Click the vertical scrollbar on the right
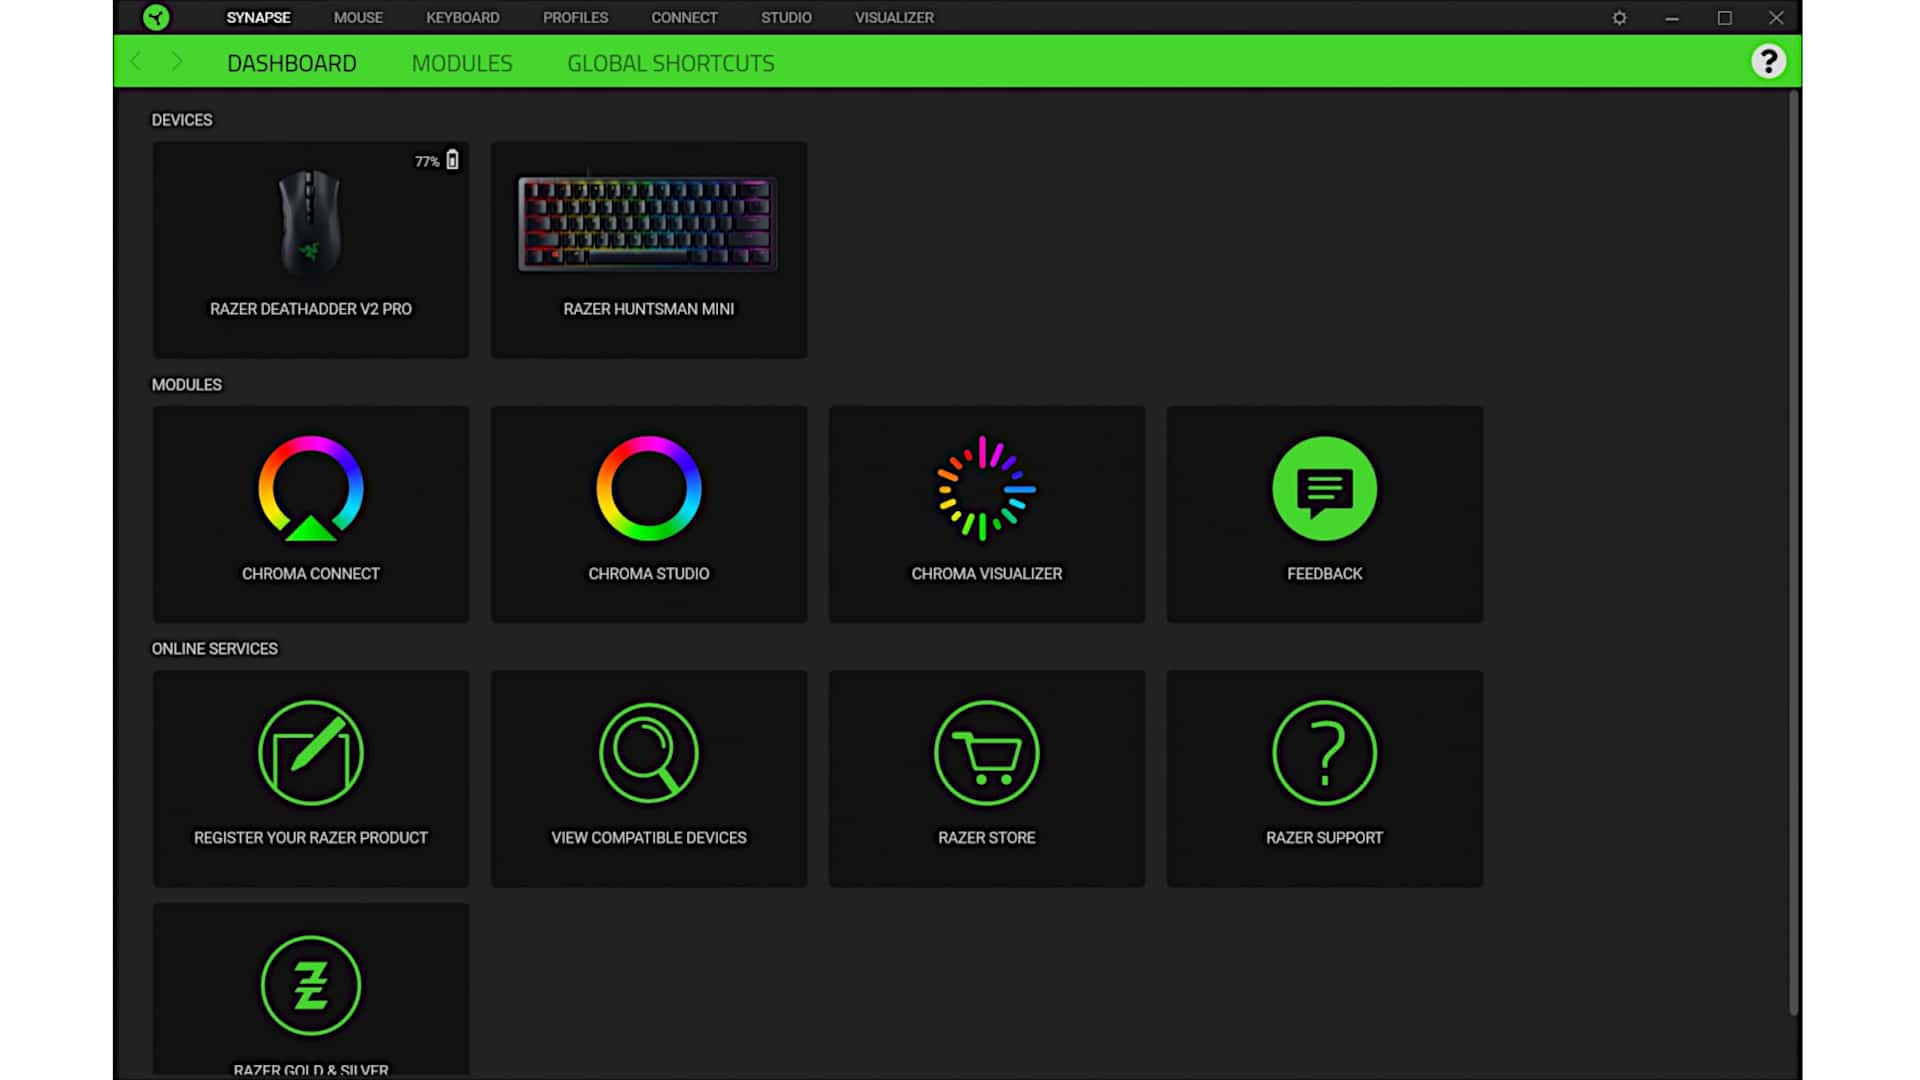The image size is (1920, 1080). (1794, 552)
